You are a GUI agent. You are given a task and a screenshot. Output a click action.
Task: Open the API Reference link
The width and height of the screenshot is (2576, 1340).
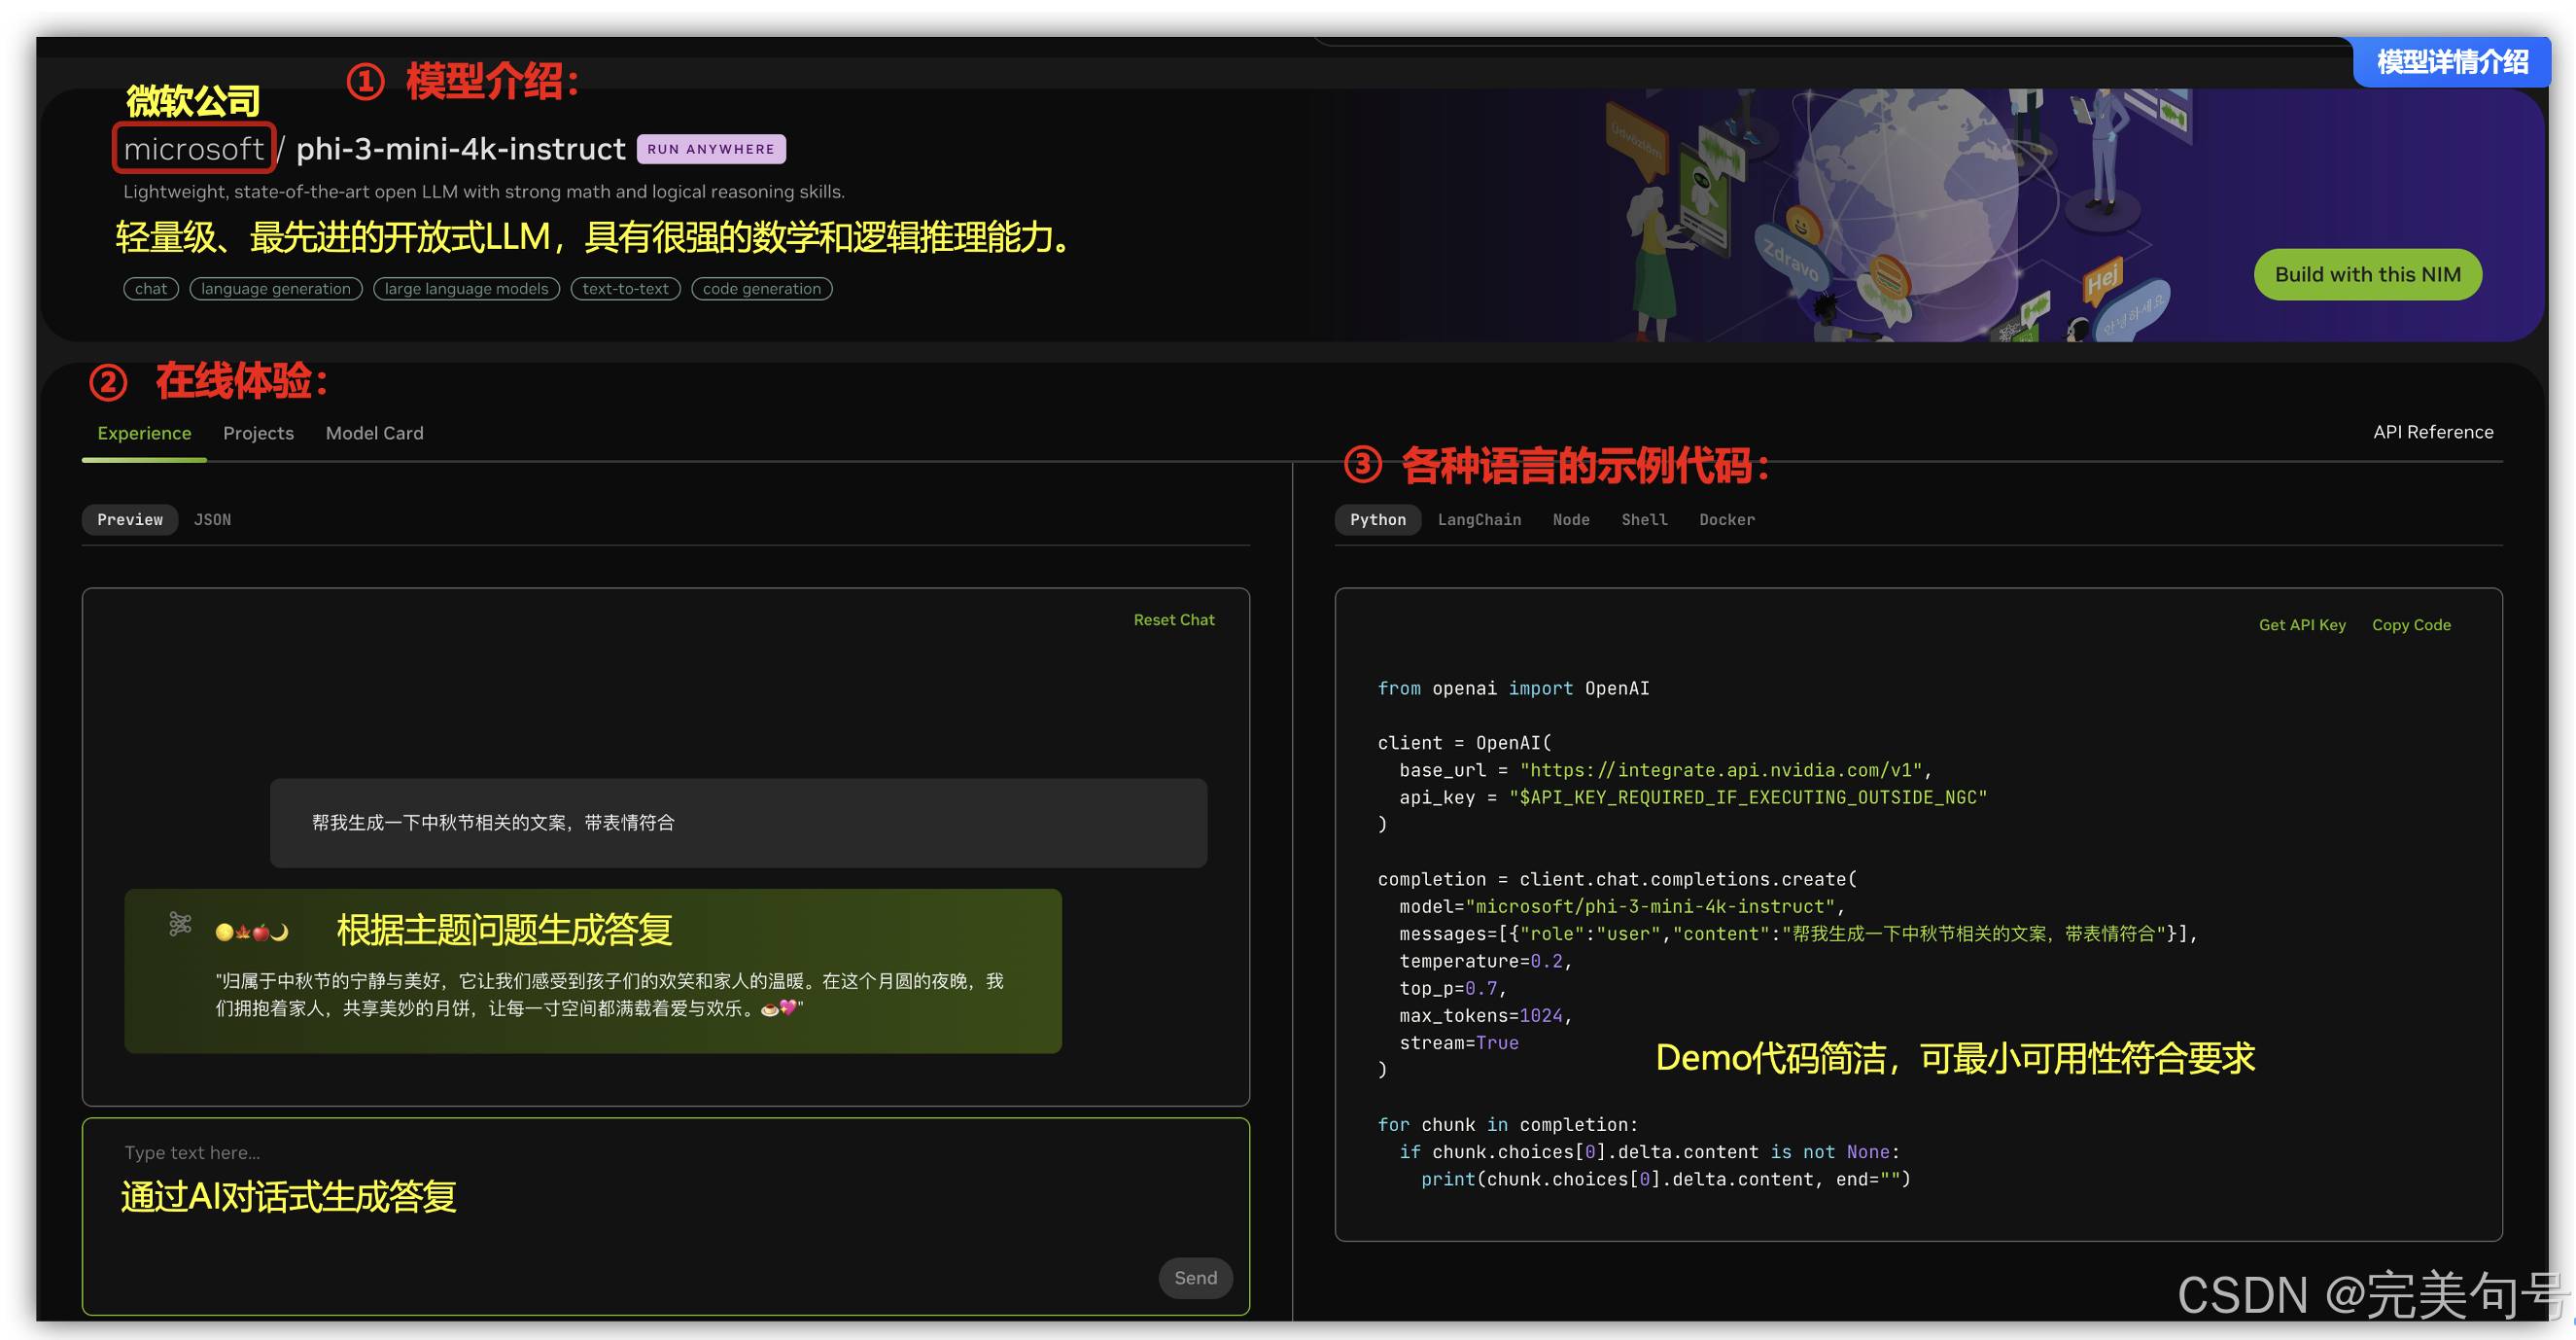tap(2433, 432)
